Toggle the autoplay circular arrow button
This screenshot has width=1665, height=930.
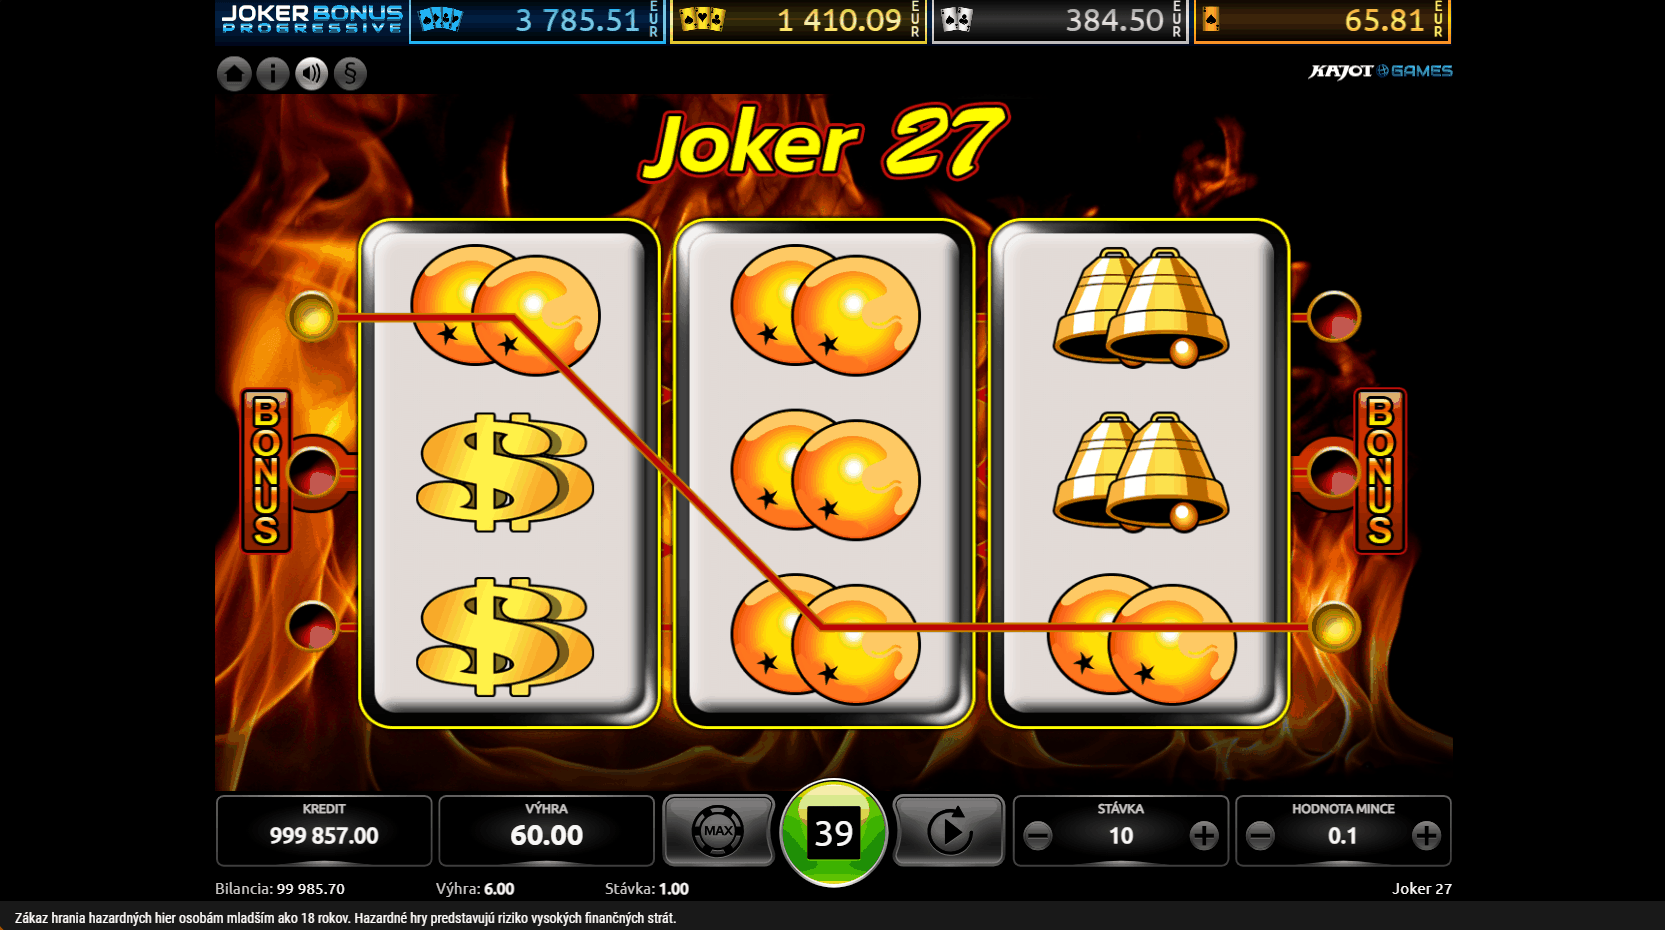948,831
